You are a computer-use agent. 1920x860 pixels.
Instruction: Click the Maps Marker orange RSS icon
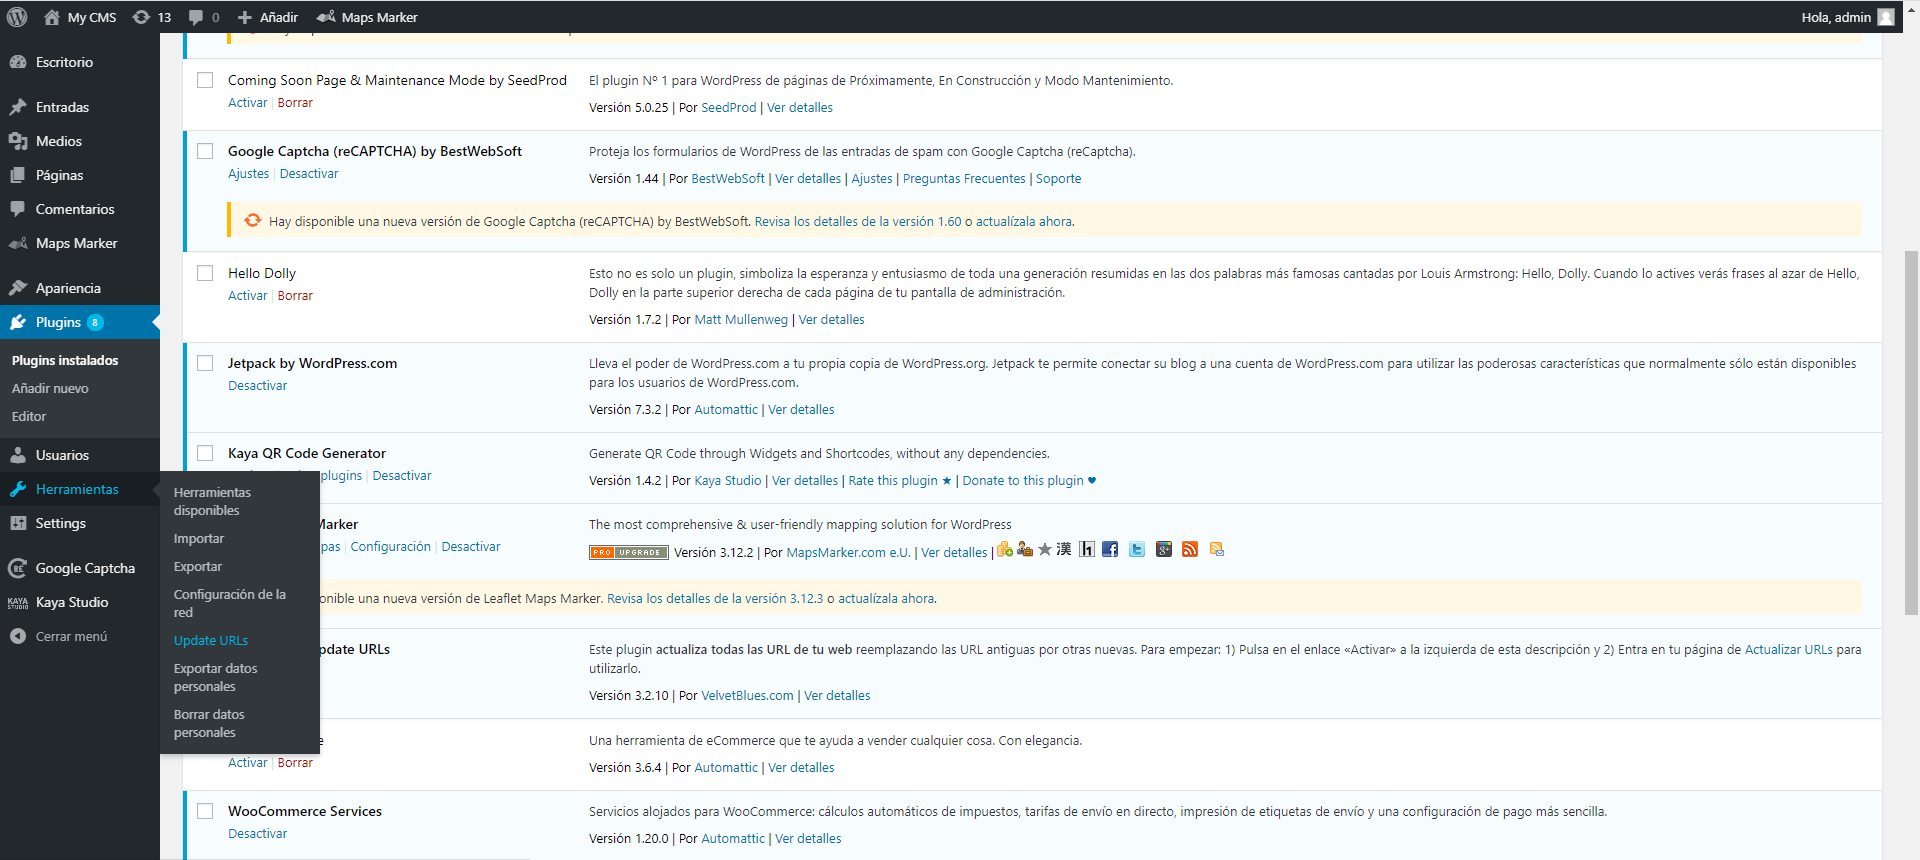[x=1190, y=549]
